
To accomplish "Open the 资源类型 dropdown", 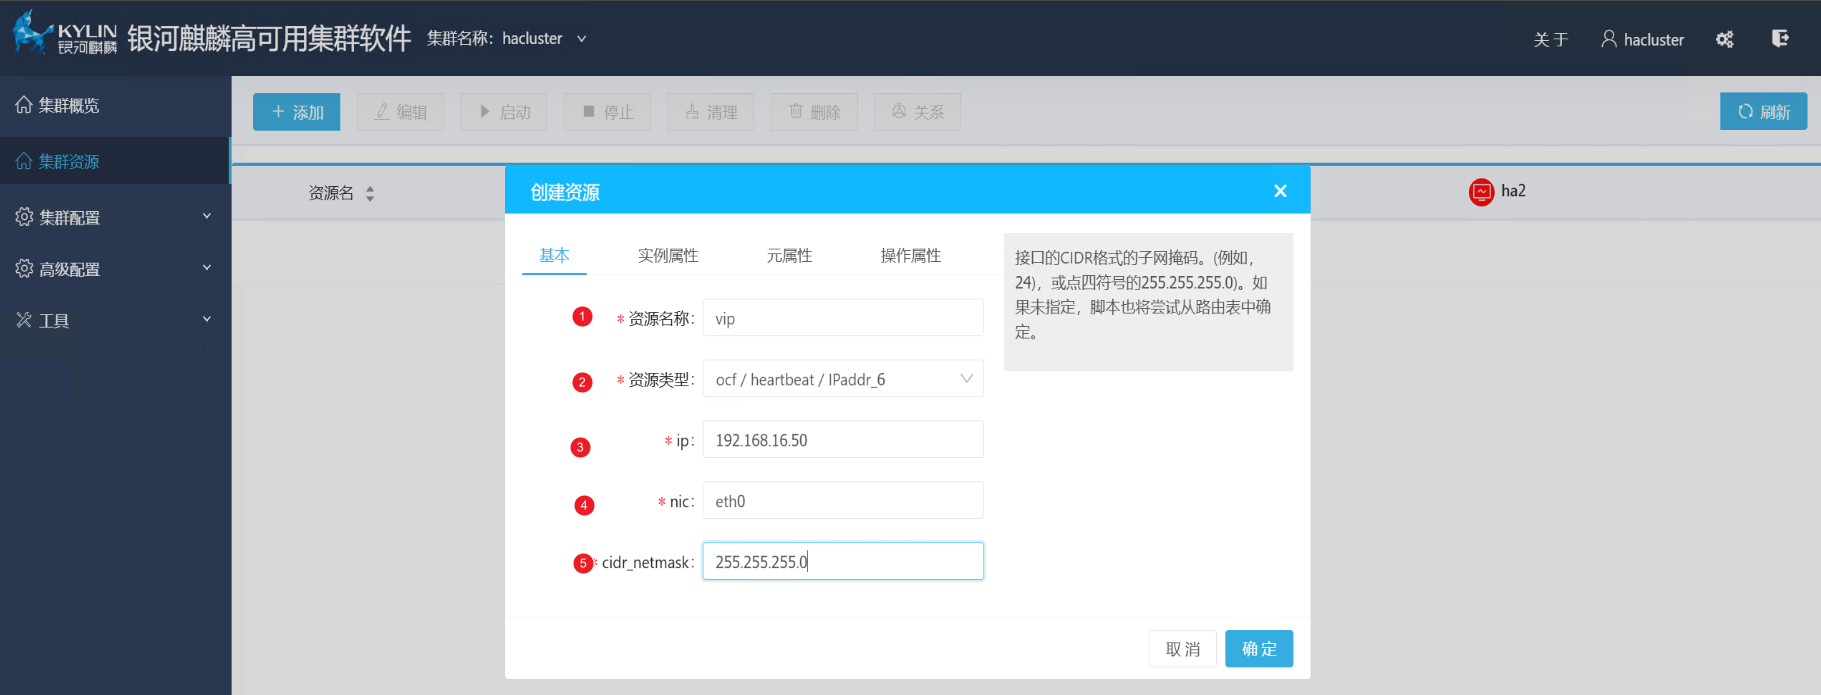I will pos(843,379).
